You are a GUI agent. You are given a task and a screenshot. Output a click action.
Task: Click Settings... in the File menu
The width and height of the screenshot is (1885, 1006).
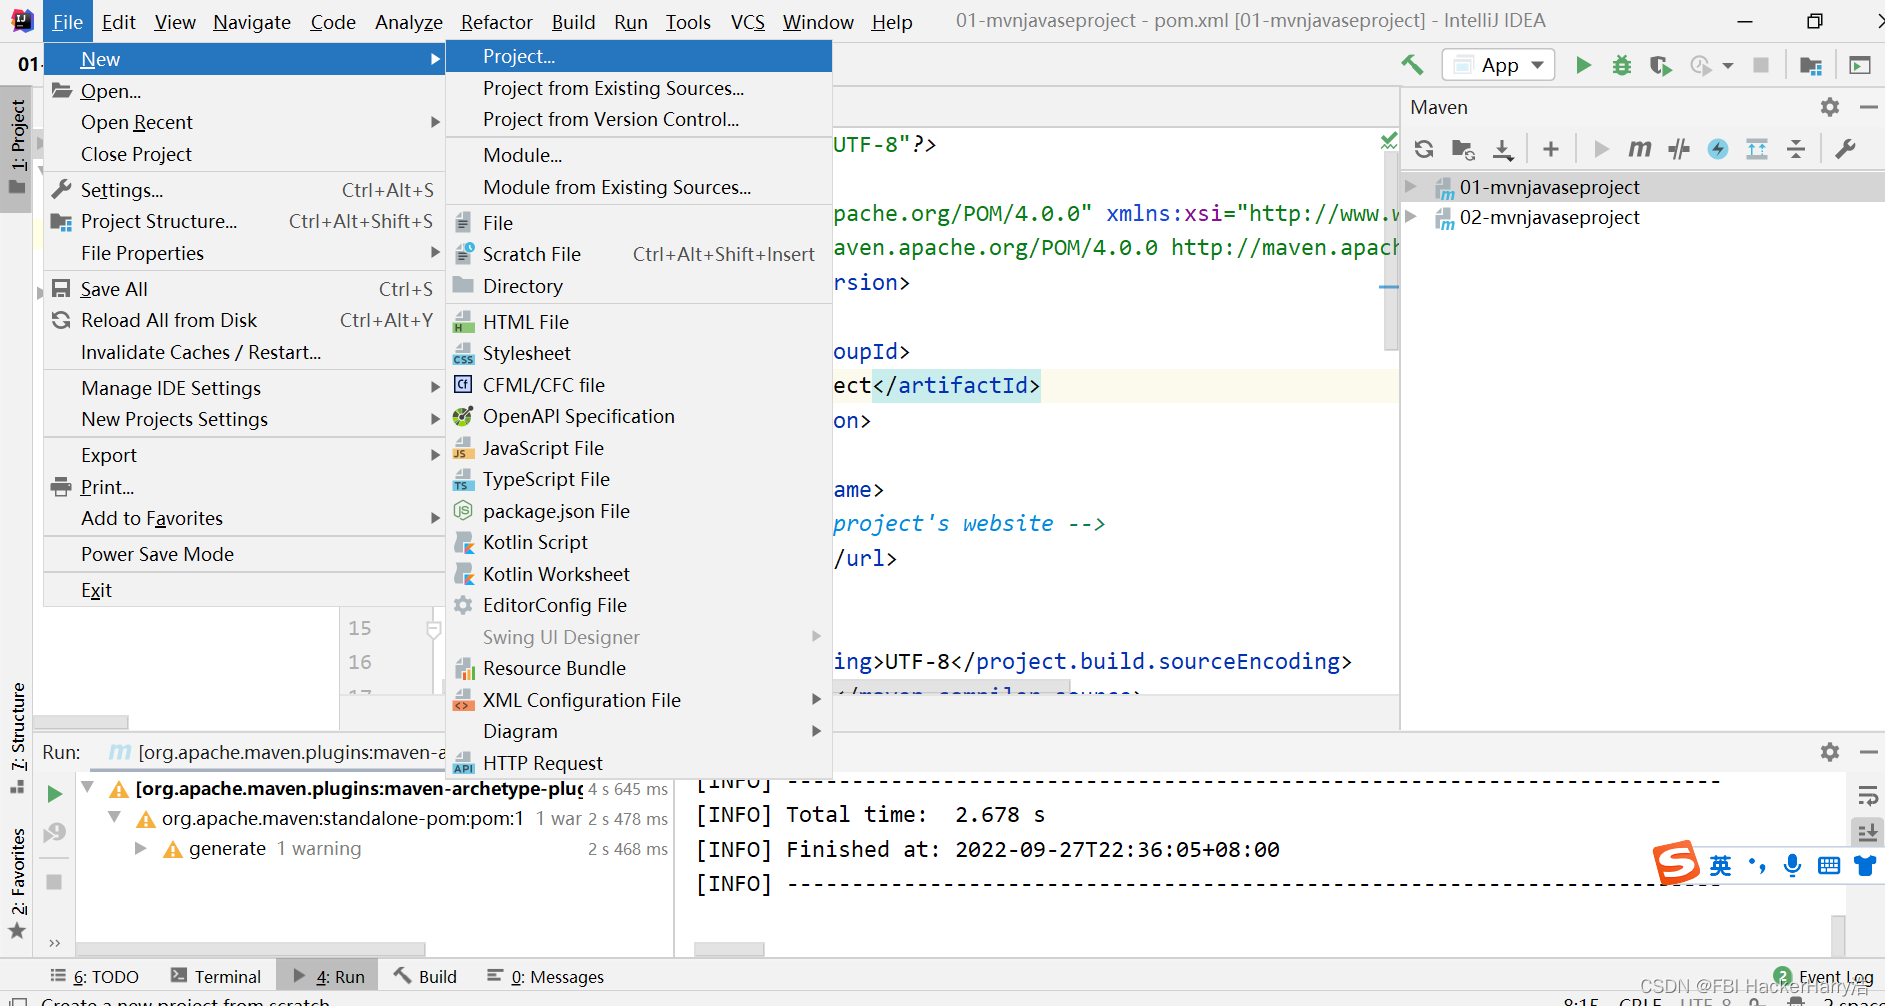[x=121, y=190]
